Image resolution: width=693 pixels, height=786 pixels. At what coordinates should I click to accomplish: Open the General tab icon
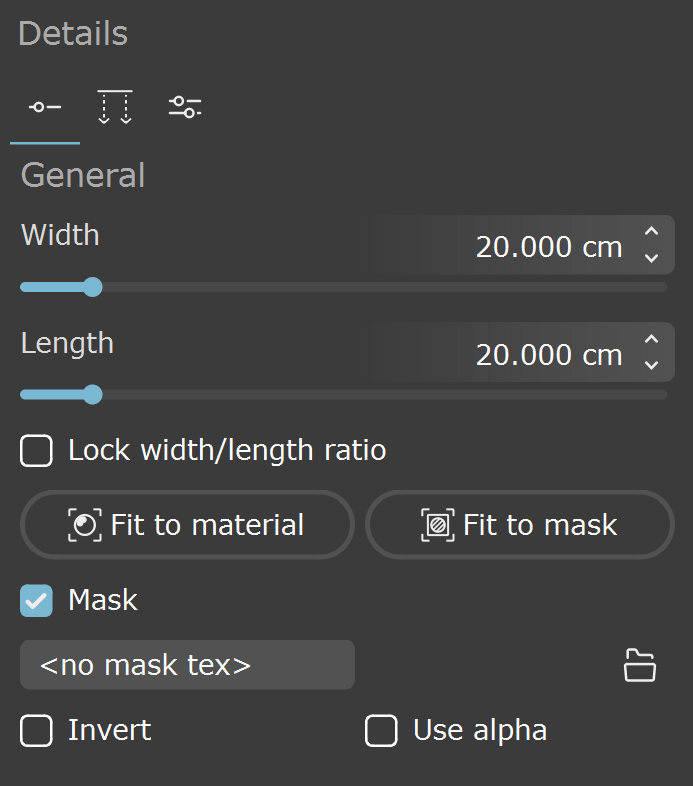45,107
